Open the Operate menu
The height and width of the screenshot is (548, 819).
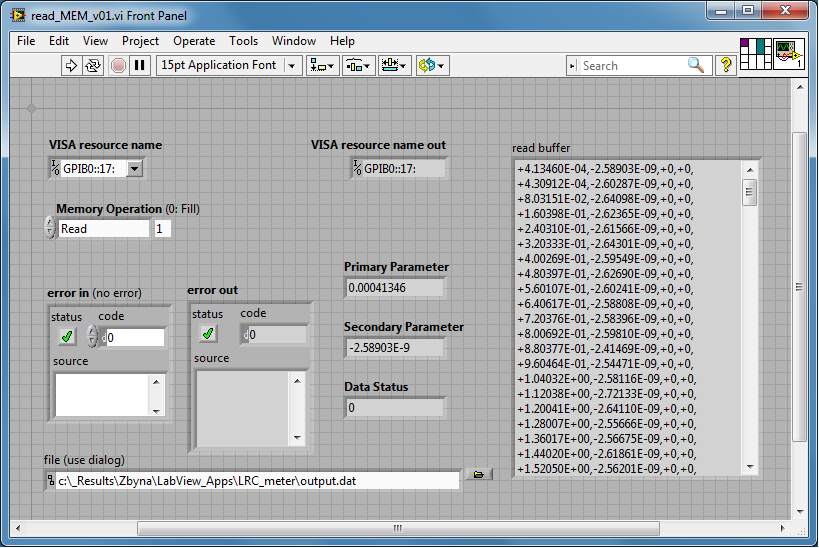194,41
